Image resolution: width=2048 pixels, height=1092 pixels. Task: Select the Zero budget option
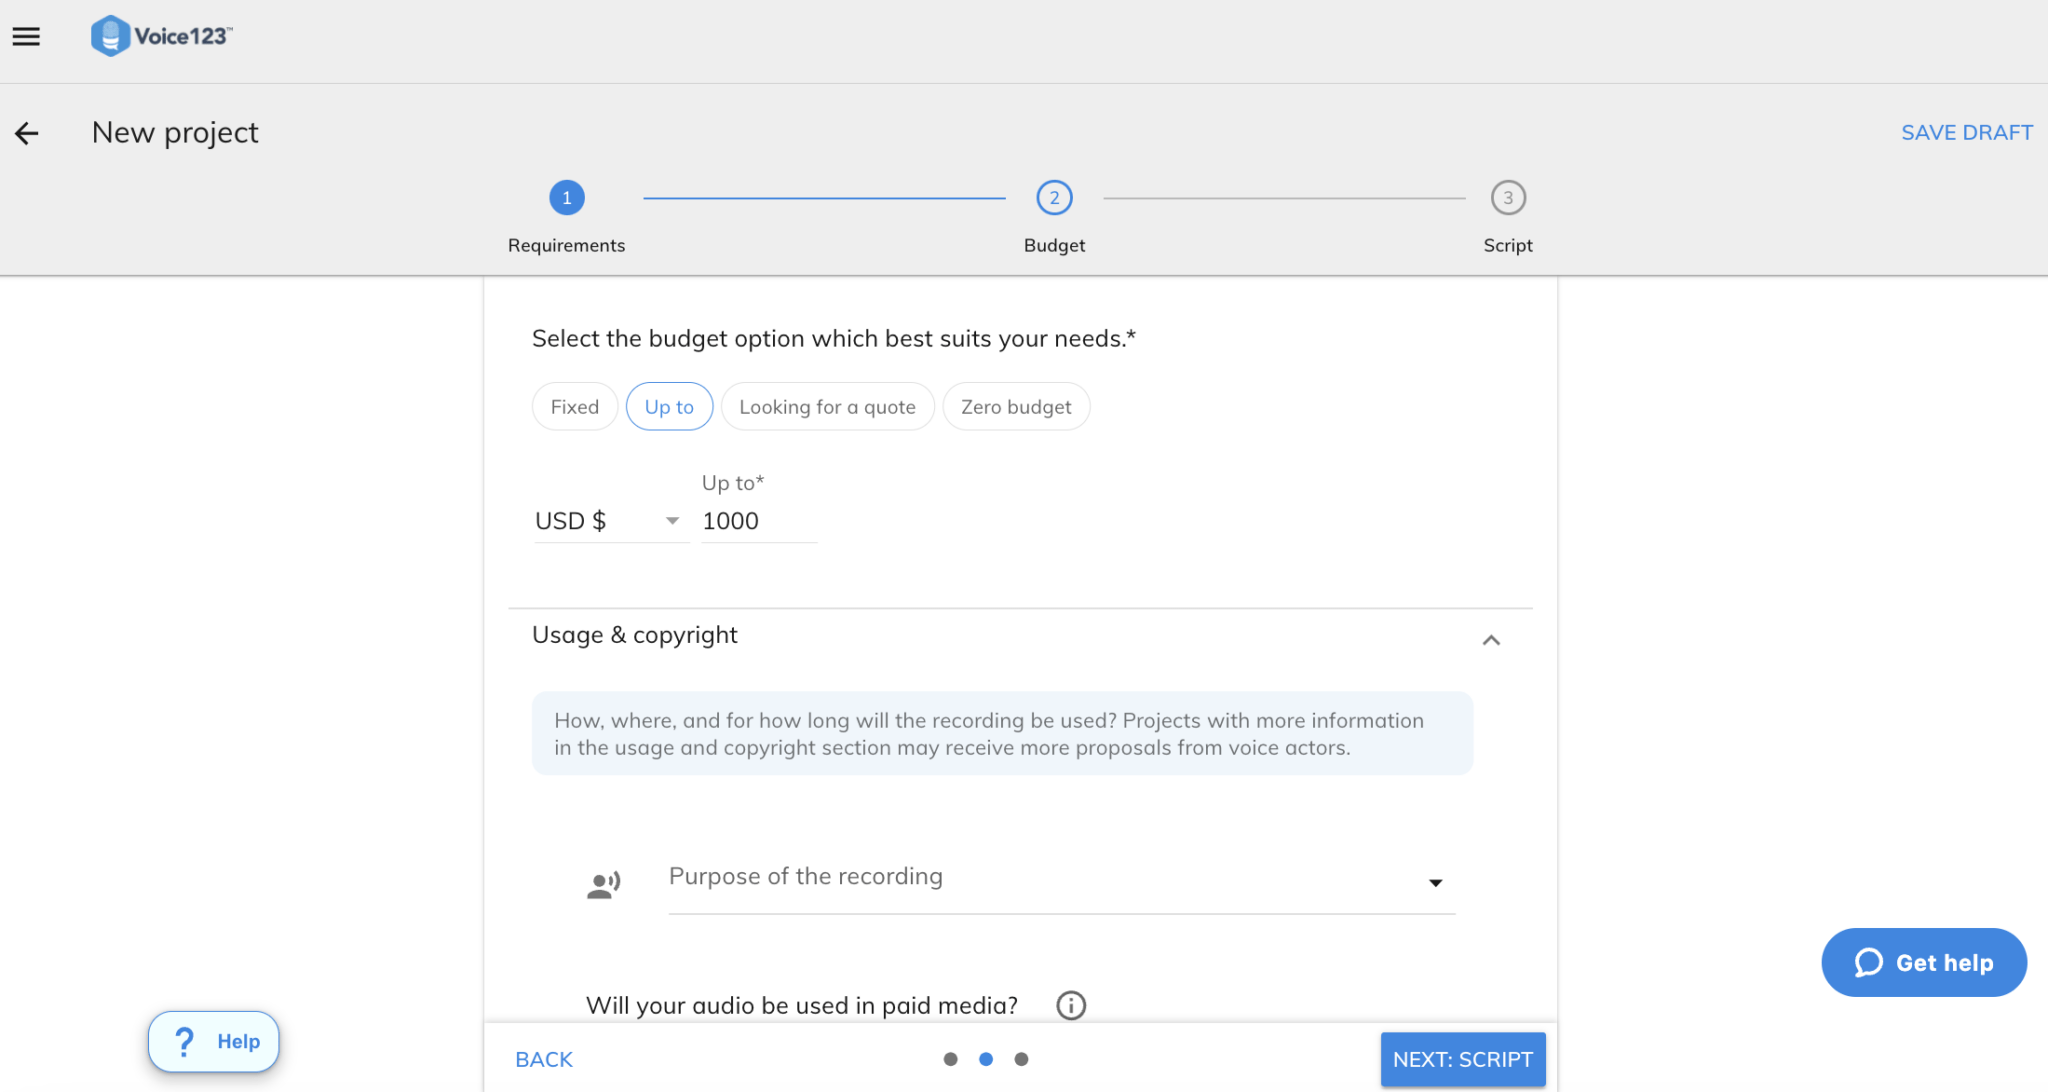[x=1016, y=406]
